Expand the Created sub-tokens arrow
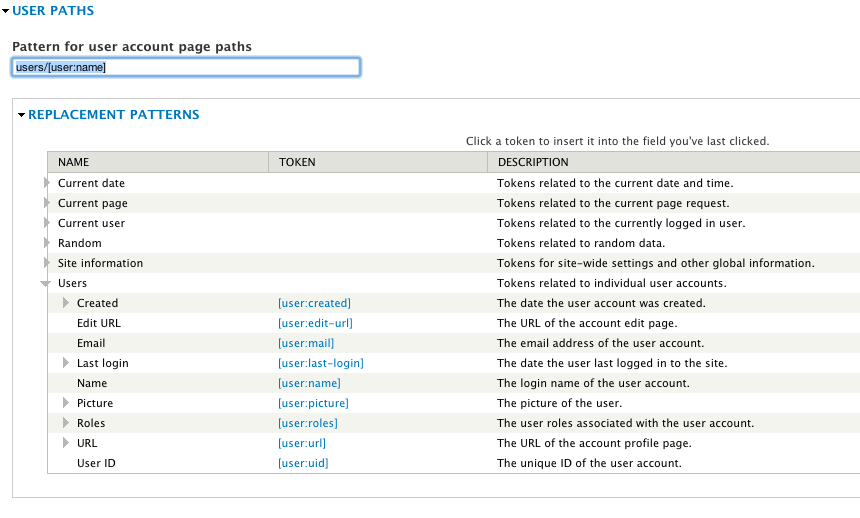860x518 pixels. pyautogui.click(x=66, y=303)
